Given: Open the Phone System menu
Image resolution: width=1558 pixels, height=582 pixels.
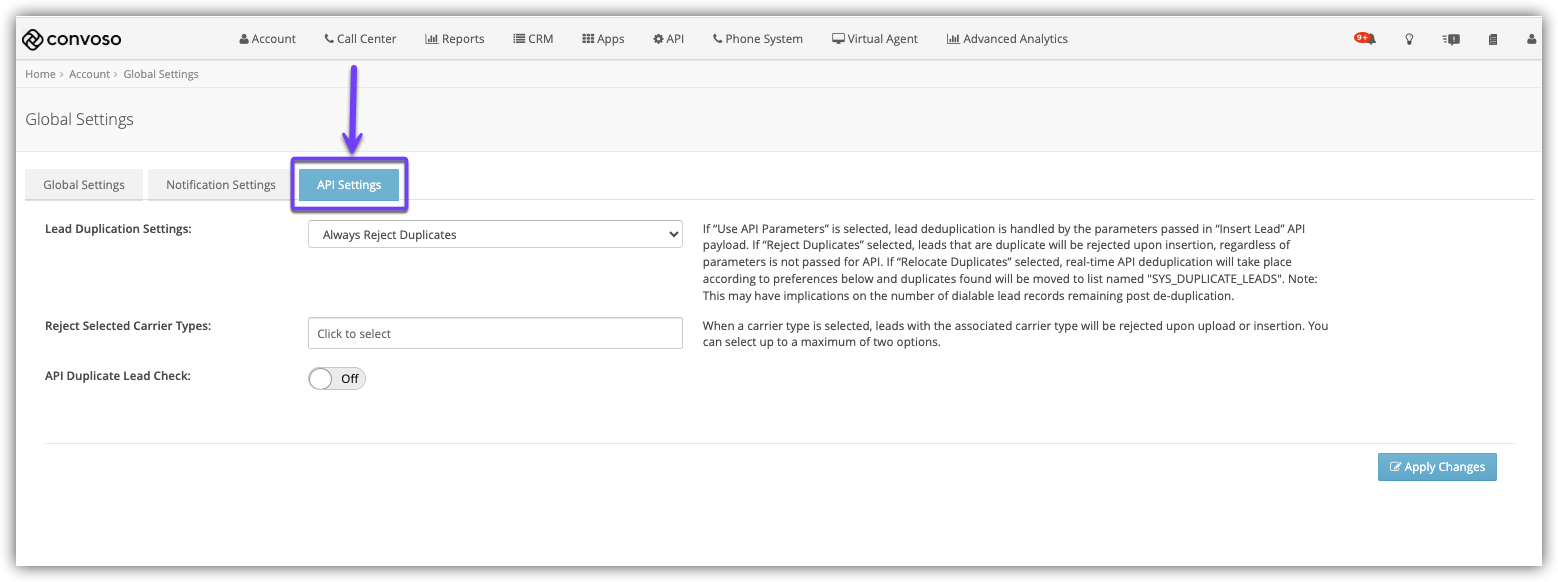Looking at the screenshot, I should (x=757, y=39).
